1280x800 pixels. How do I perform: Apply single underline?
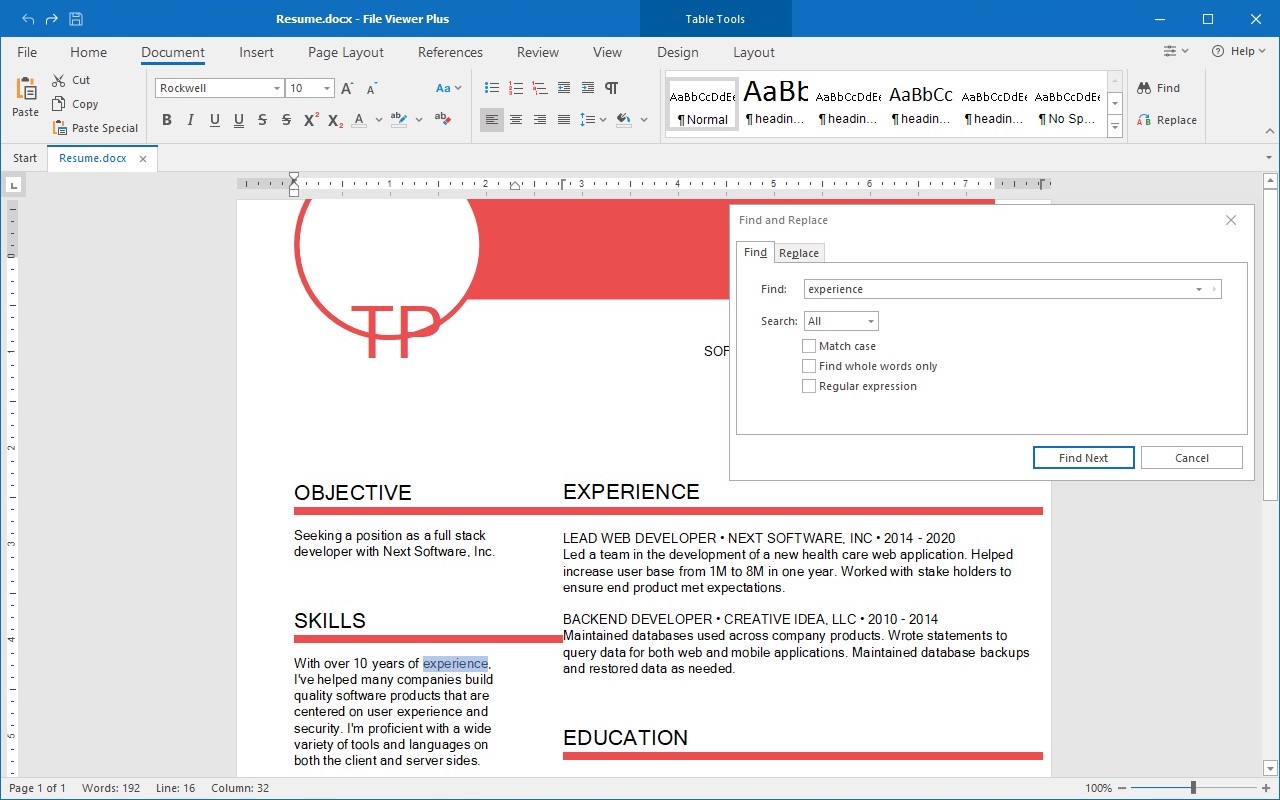[x=215, y=120]
